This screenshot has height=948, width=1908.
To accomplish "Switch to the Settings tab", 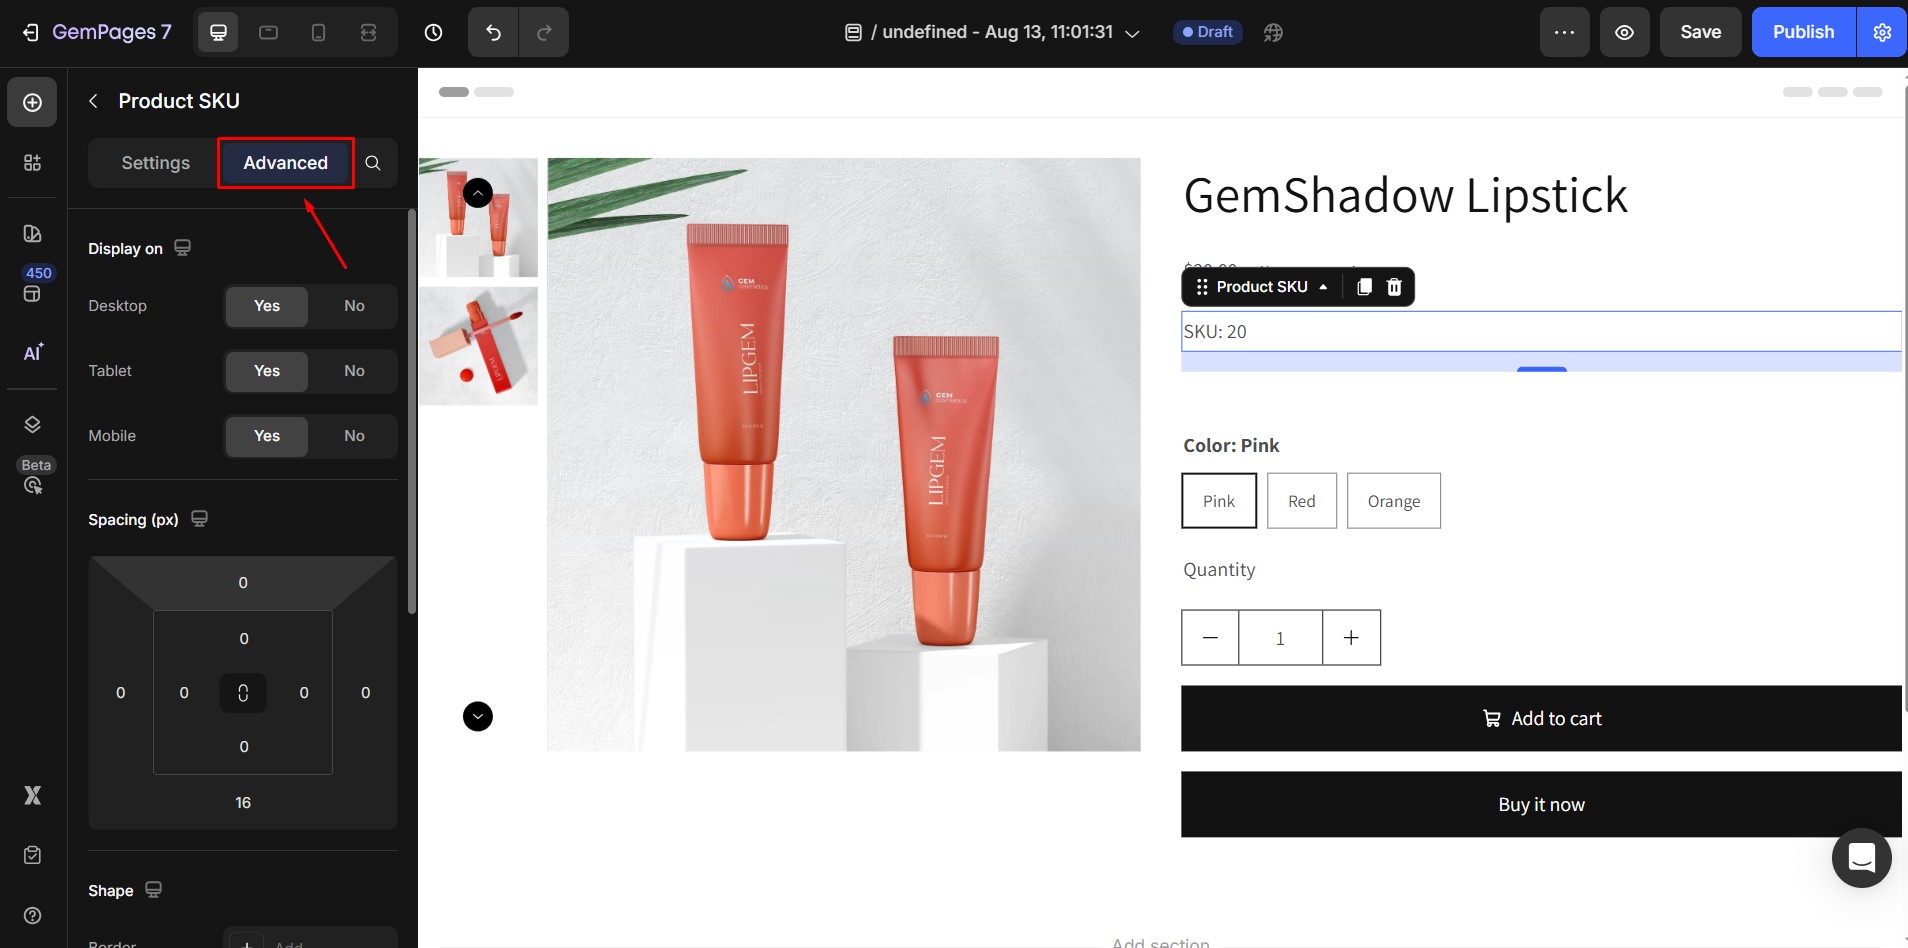I will tap(155, 163).
